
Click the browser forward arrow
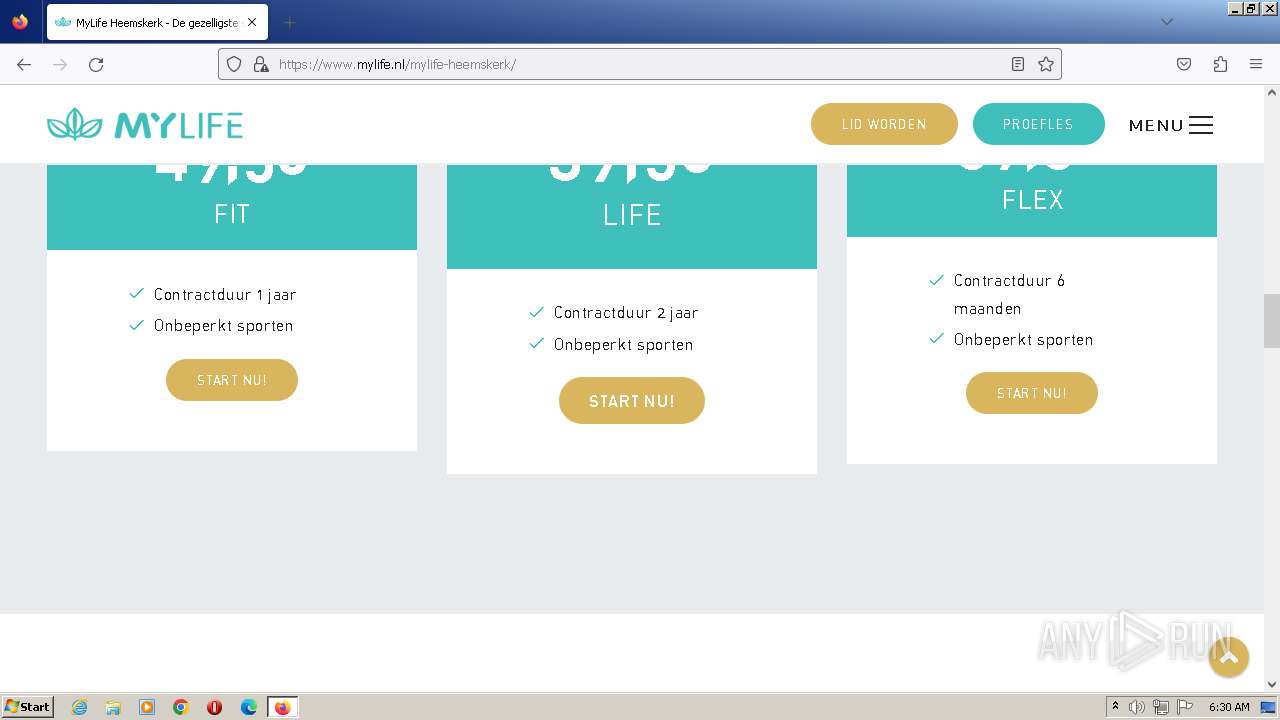coord(60,64)
